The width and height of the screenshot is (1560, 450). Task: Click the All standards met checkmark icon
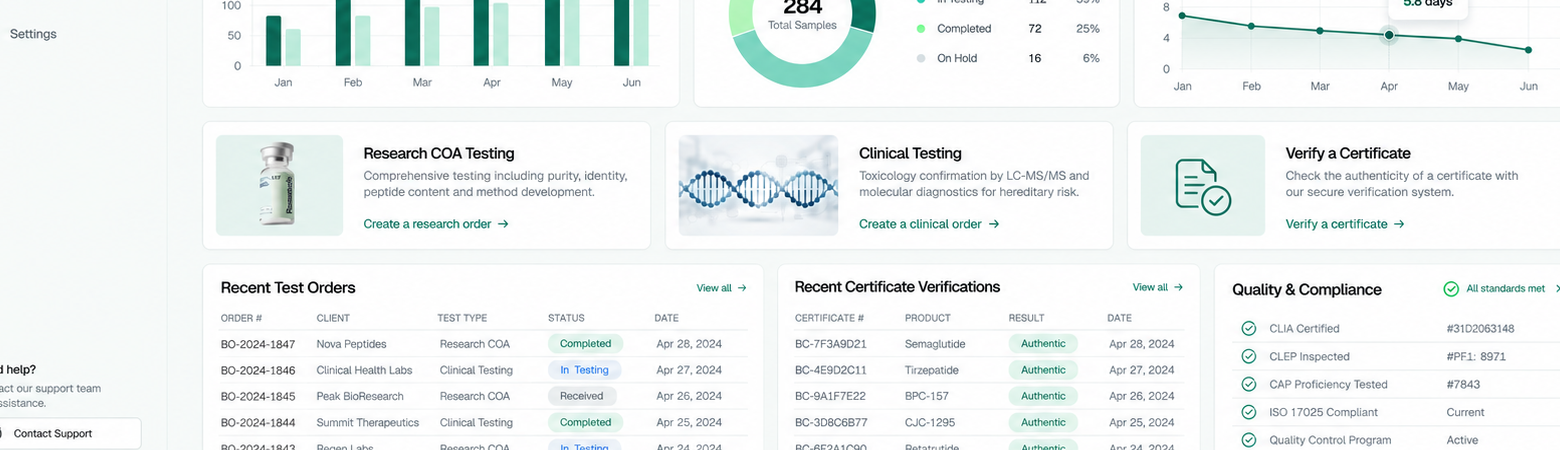pyautogui.click(x=1451, y=289)
